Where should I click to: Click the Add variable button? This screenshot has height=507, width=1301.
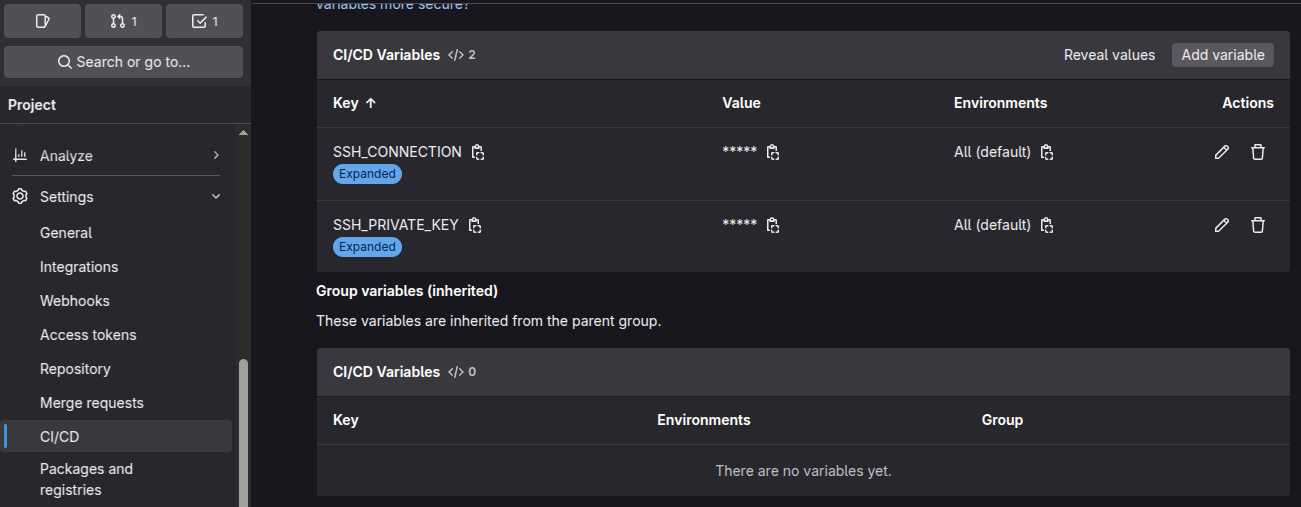point(1222,55)
